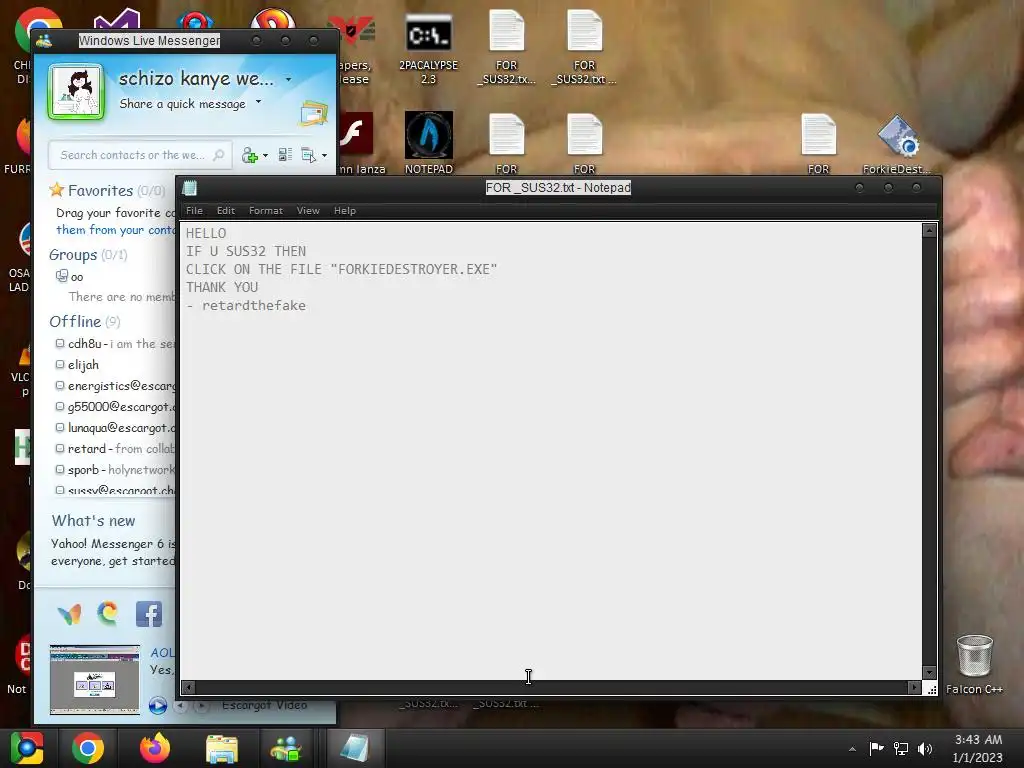Select offline contact g55000@escargot
Image resolution: width=1024 pixels, height=768 pixels.
coord(115,406)
